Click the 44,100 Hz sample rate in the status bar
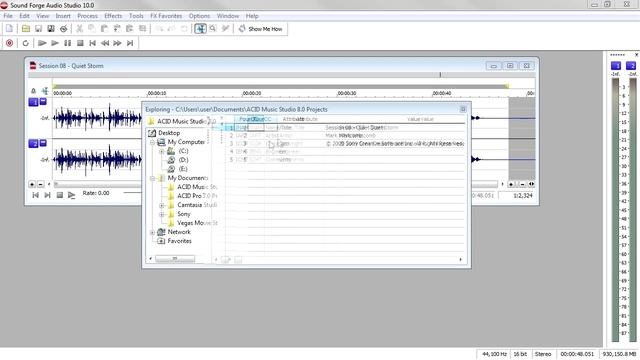The height and width of the screenshot is (360, 640). [494, 354]
